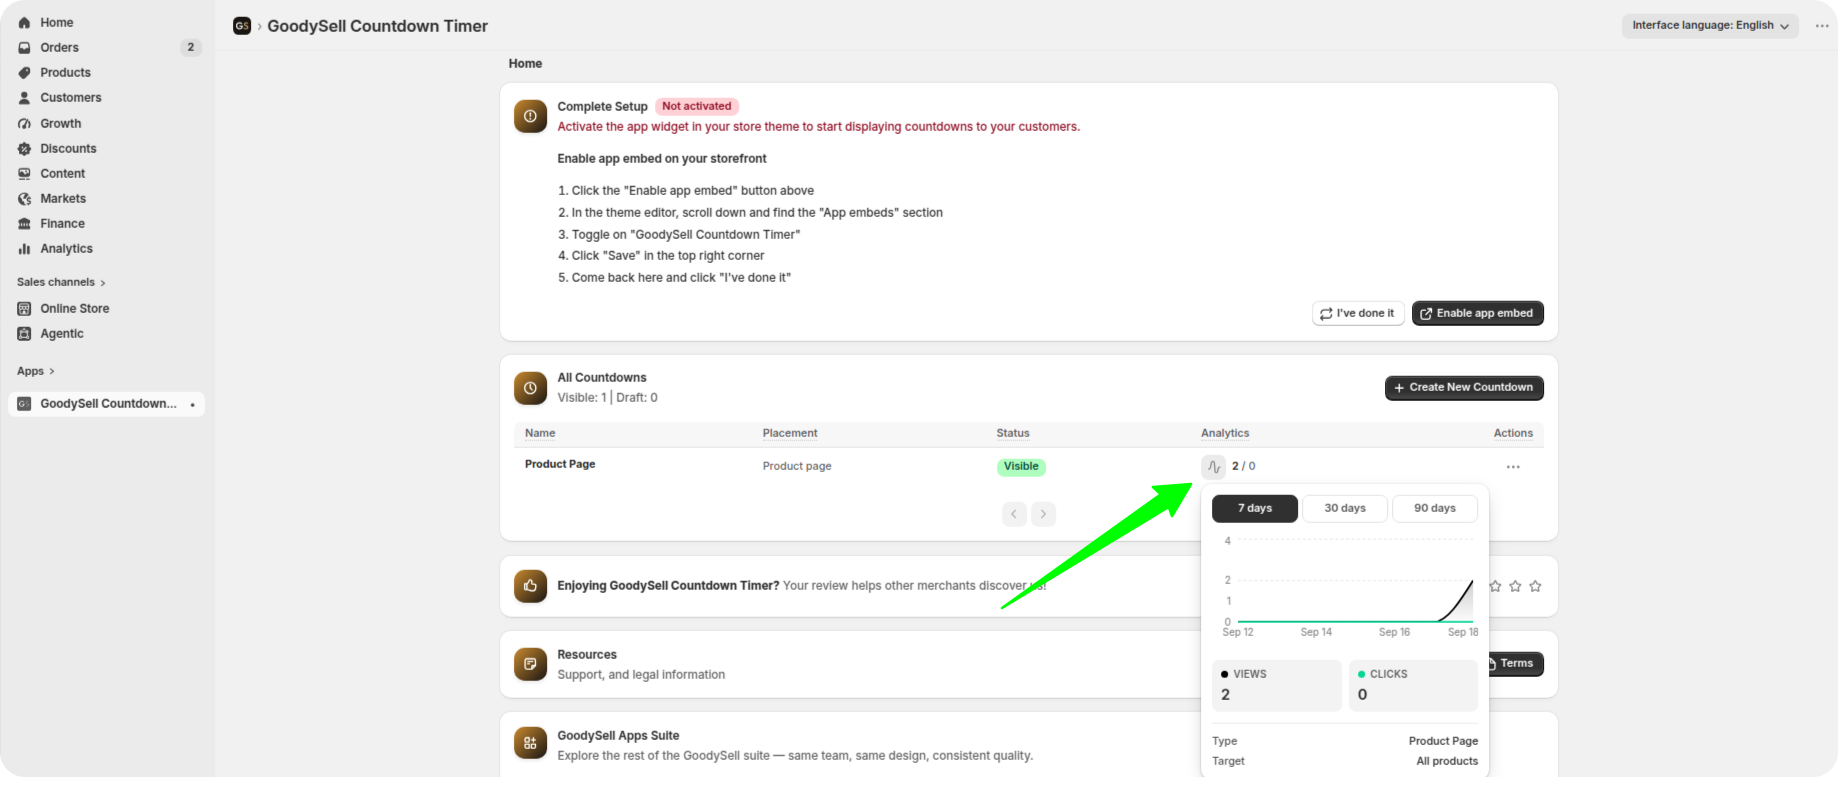Open the Discounts icon in sidebar
This screenshot has height=785, width=1838.
point(25,148)
